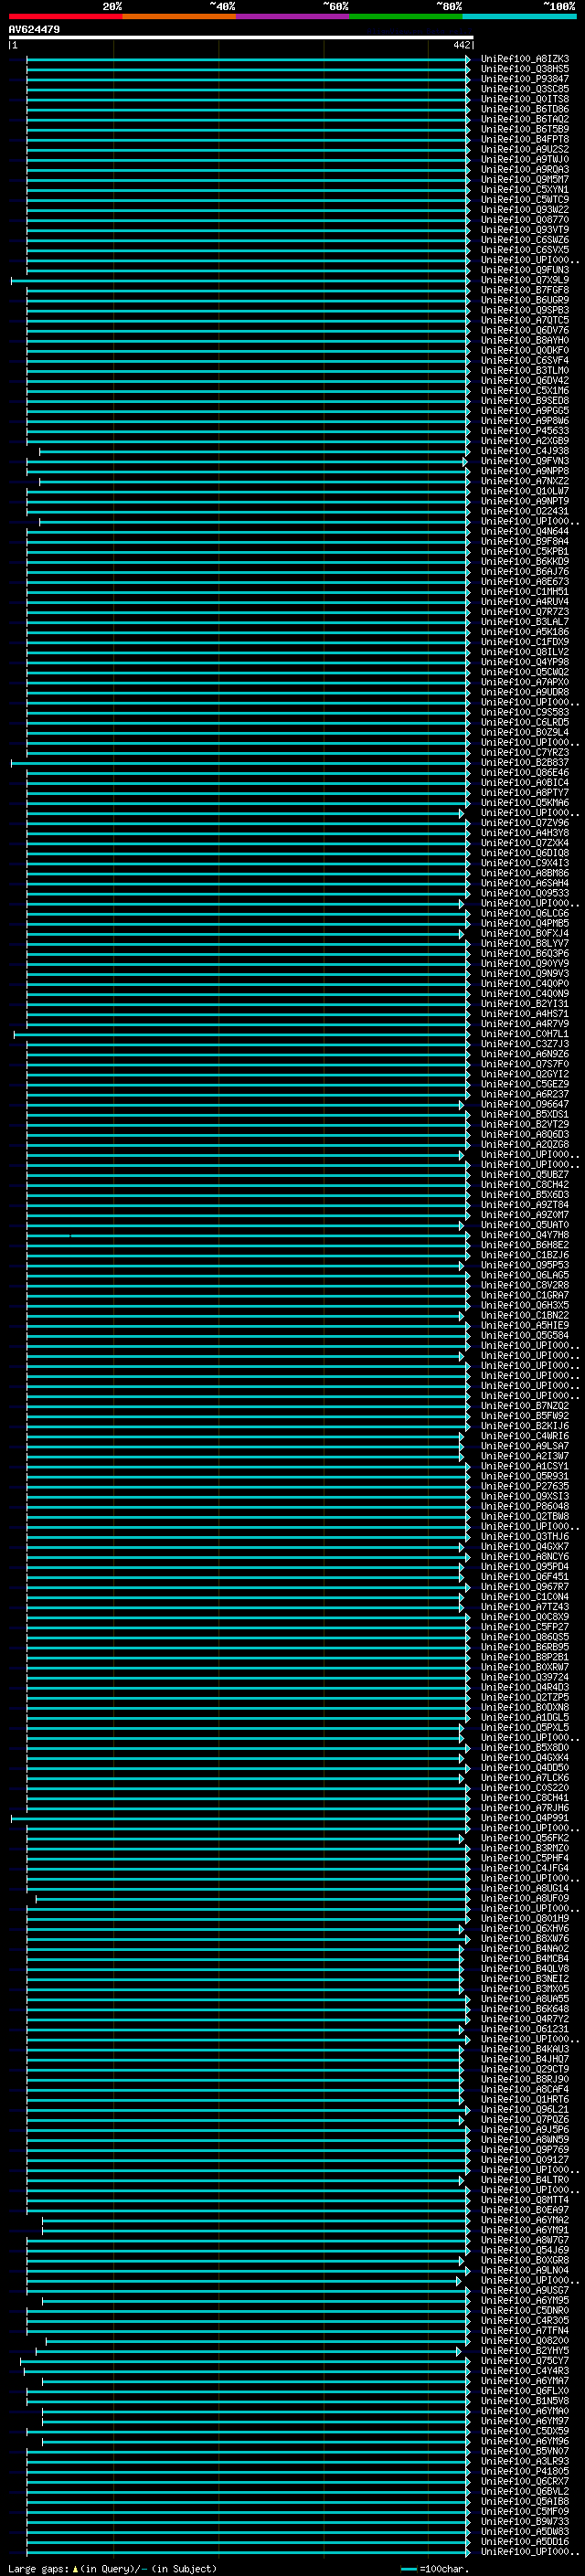Select label UniRef100_Q7X9L9
Screen dimensions: 585x2576
525,280
